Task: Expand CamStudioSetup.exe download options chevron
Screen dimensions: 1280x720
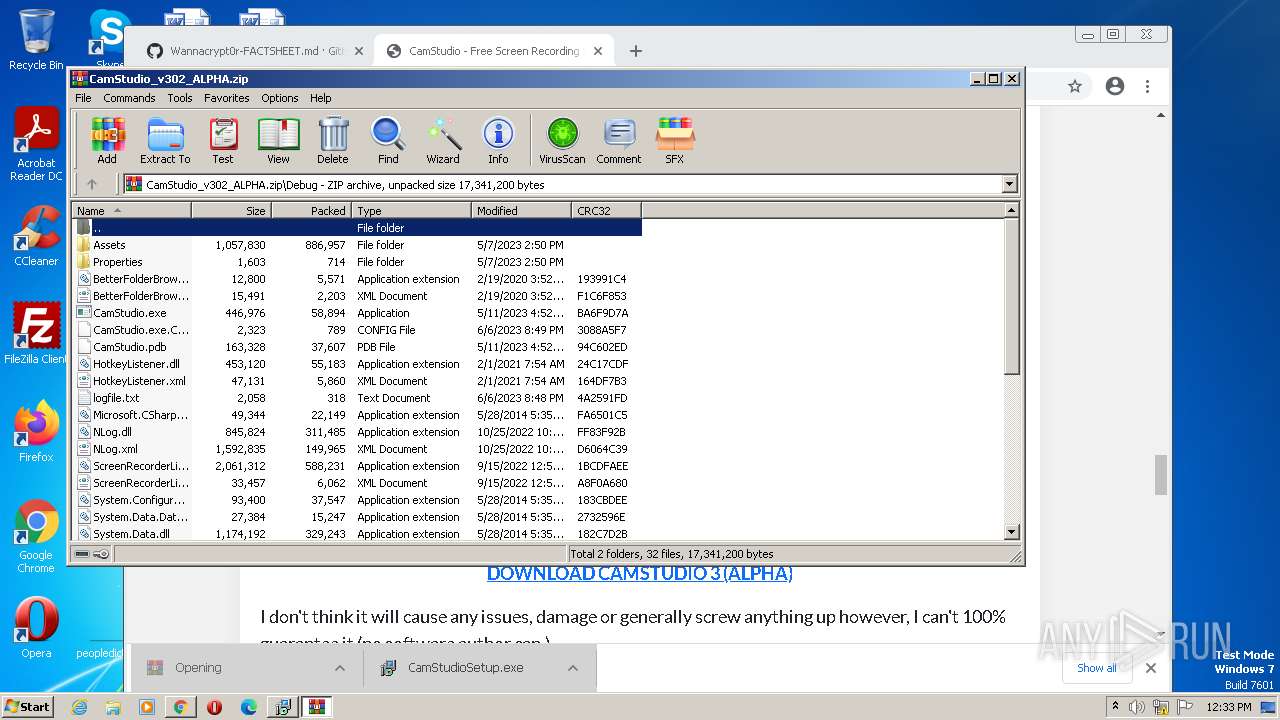Action: (x=573, y=668)
